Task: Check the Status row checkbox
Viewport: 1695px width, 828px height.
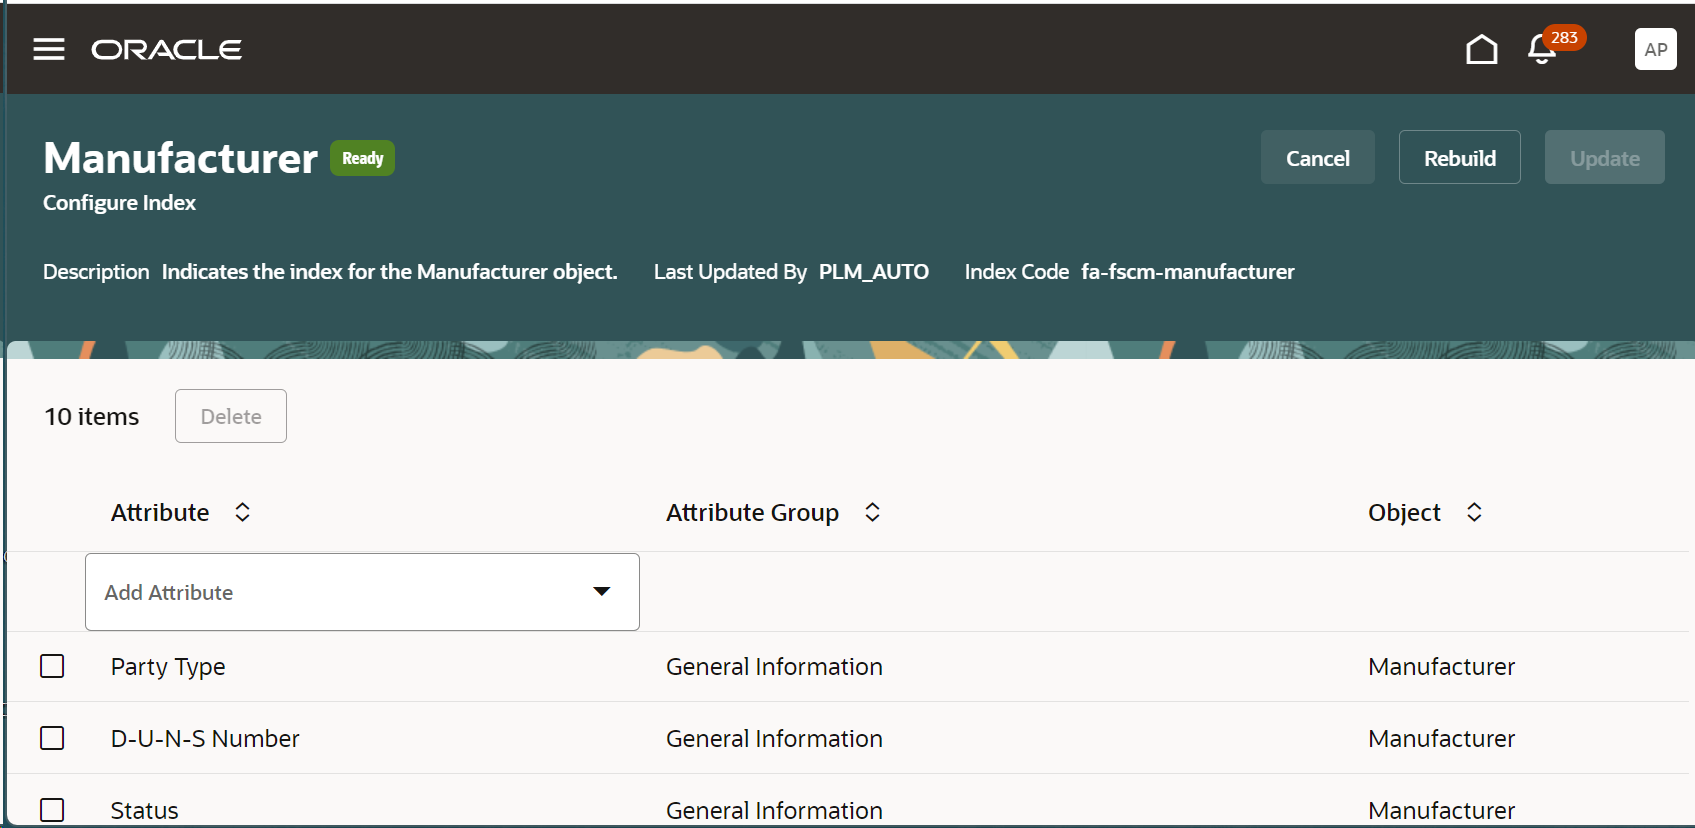Action: [52, 810]
